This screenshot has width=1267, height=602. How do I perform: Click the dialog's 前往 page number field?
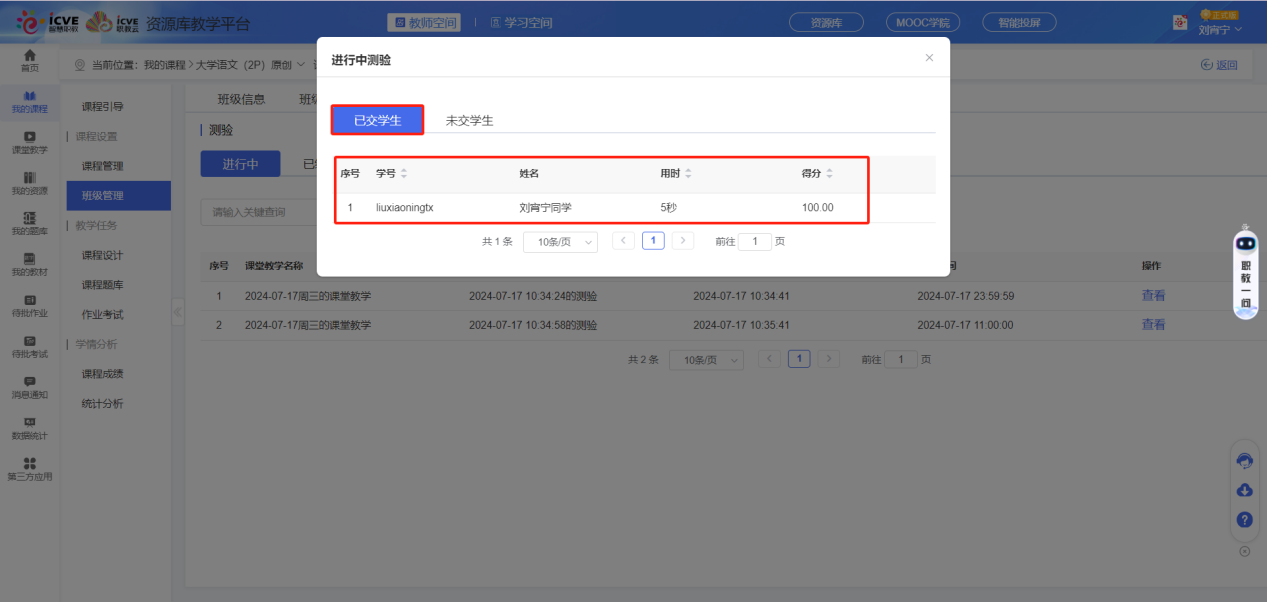coord(755,242)
